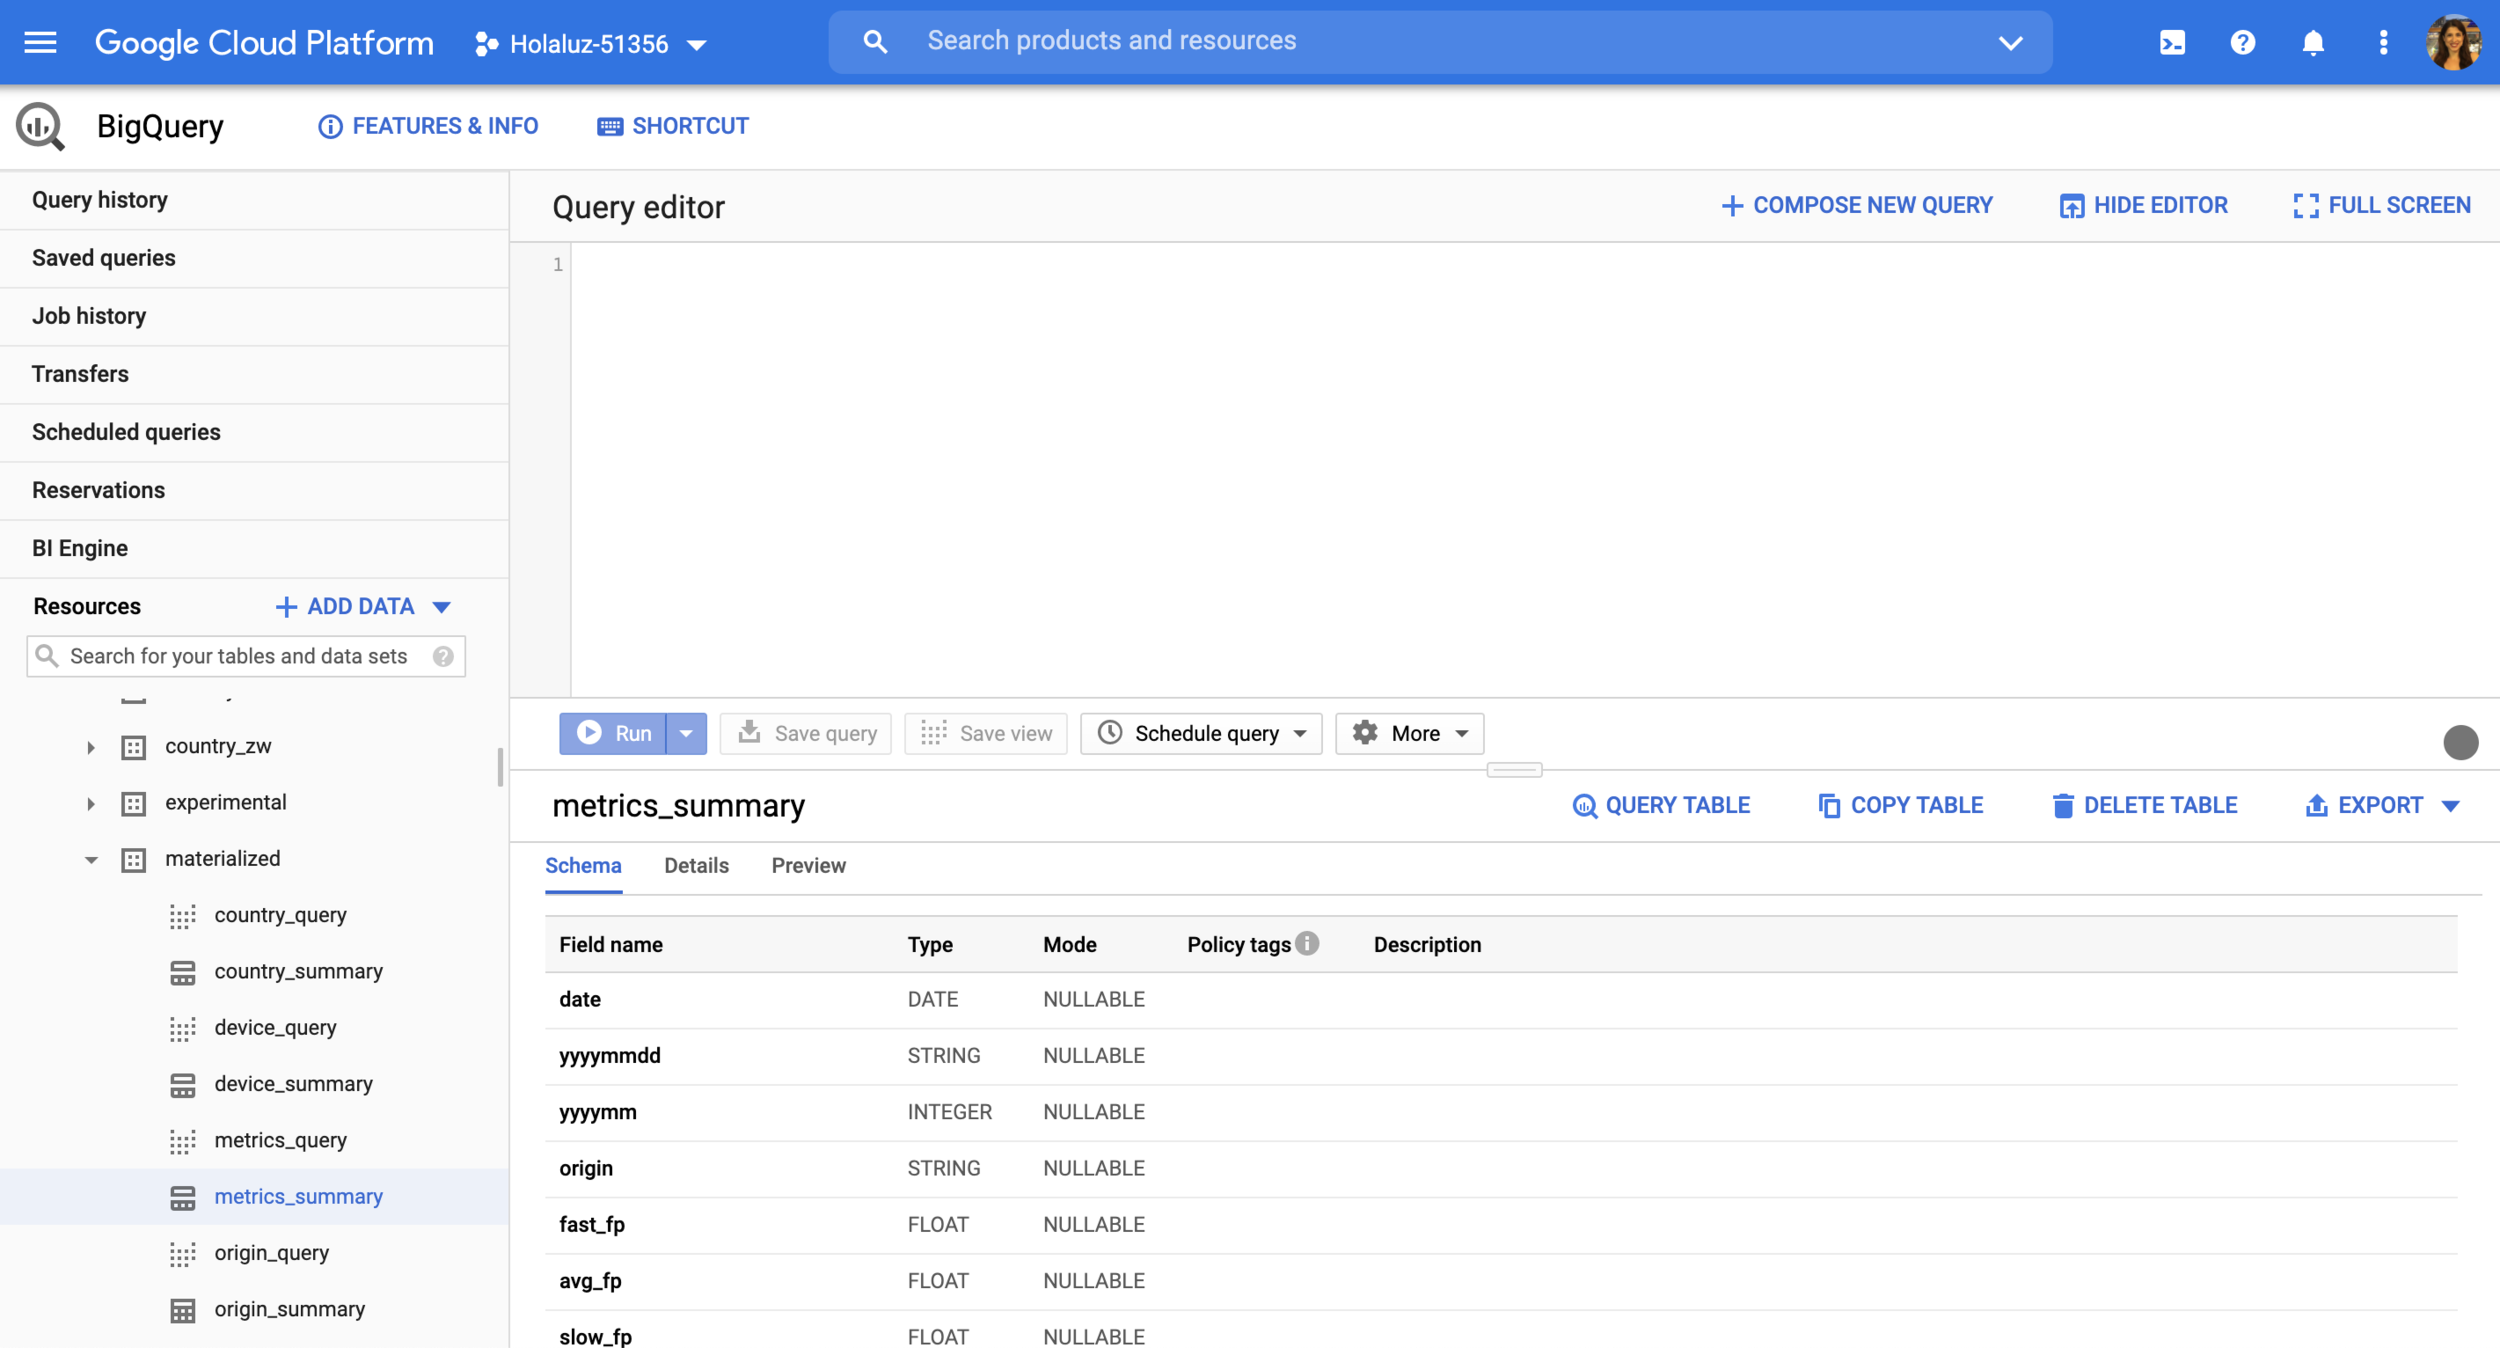Open the Cloud Shell terminal icon
The height and width of the screenshot is (1348, 2500).
coord(2172,42)
